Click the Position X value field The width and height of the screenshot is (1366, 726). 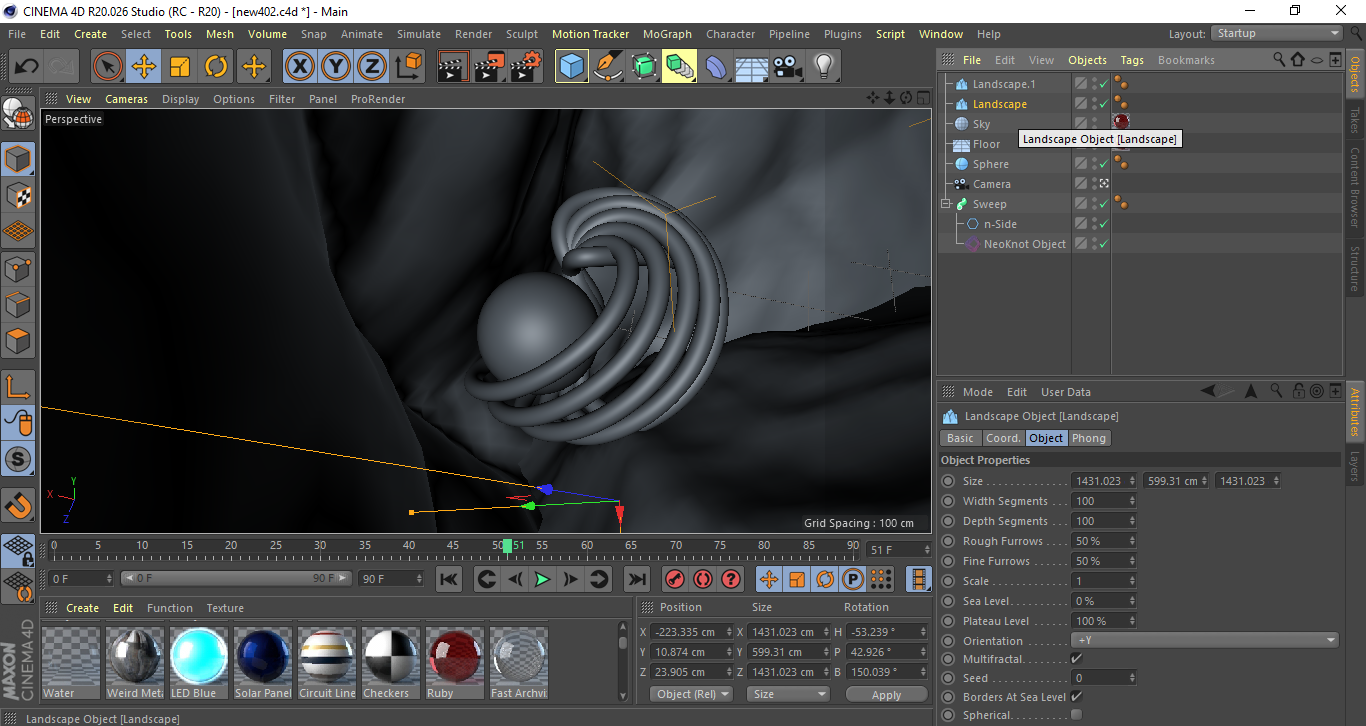click(691, 632)
